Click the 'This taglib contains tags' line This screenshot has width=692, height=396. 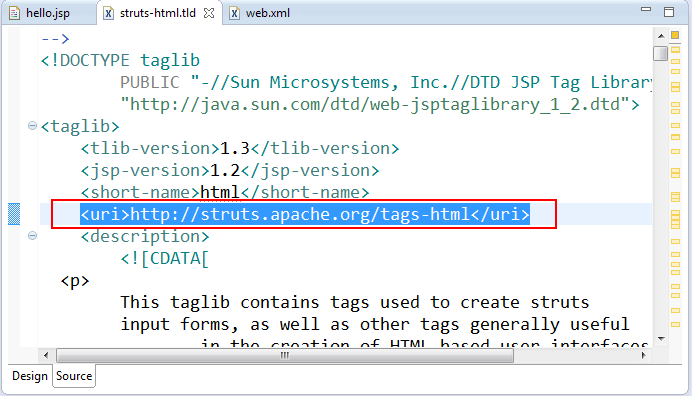pos(355,302)
